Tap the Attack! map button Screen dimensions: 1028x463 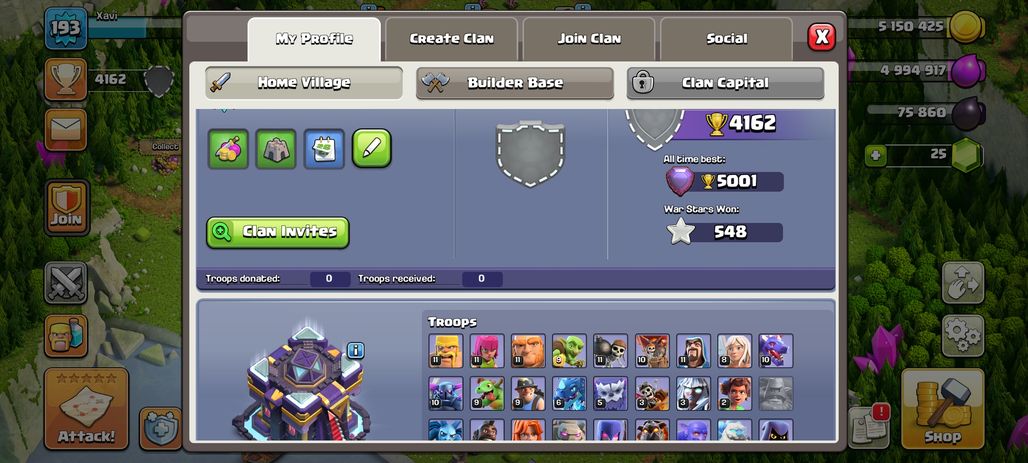coord(86,409)
